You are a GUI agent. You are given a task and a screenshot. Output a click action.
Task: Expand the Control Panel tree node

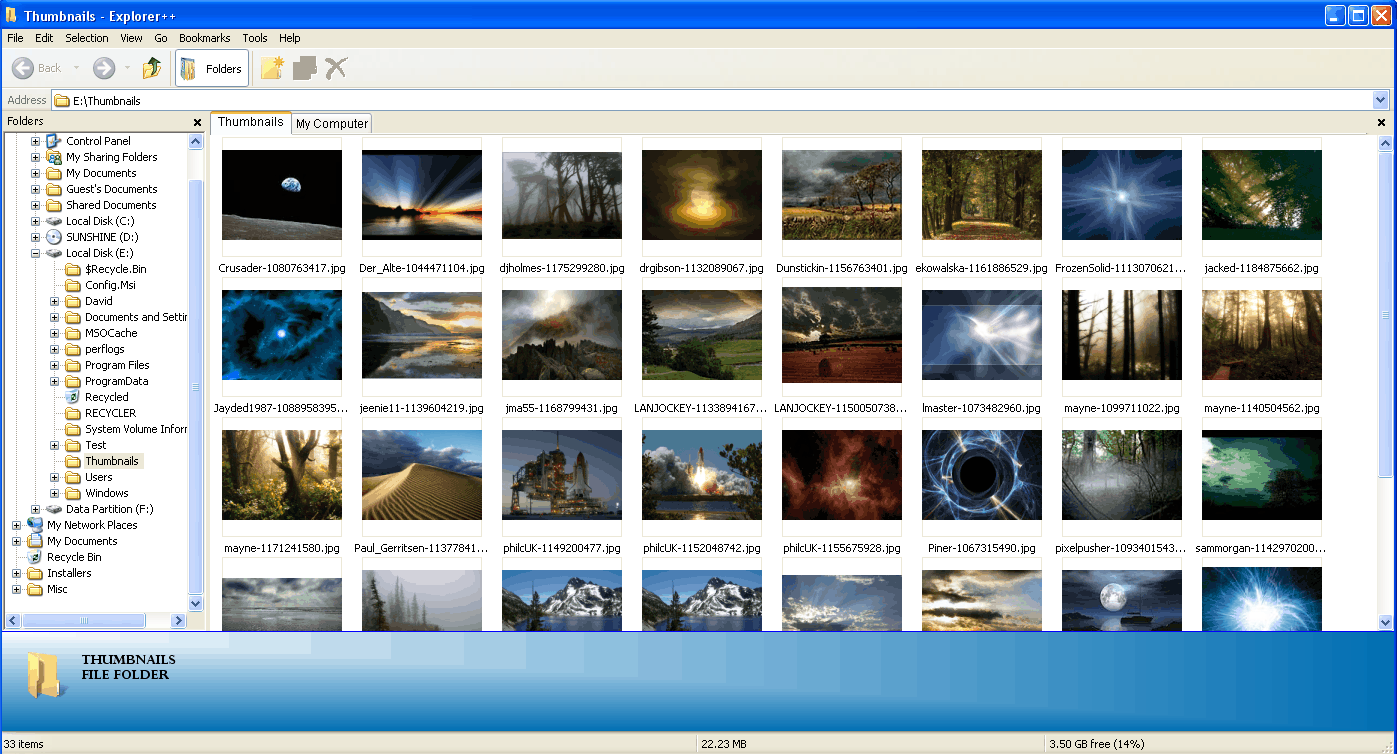point(36,141)
